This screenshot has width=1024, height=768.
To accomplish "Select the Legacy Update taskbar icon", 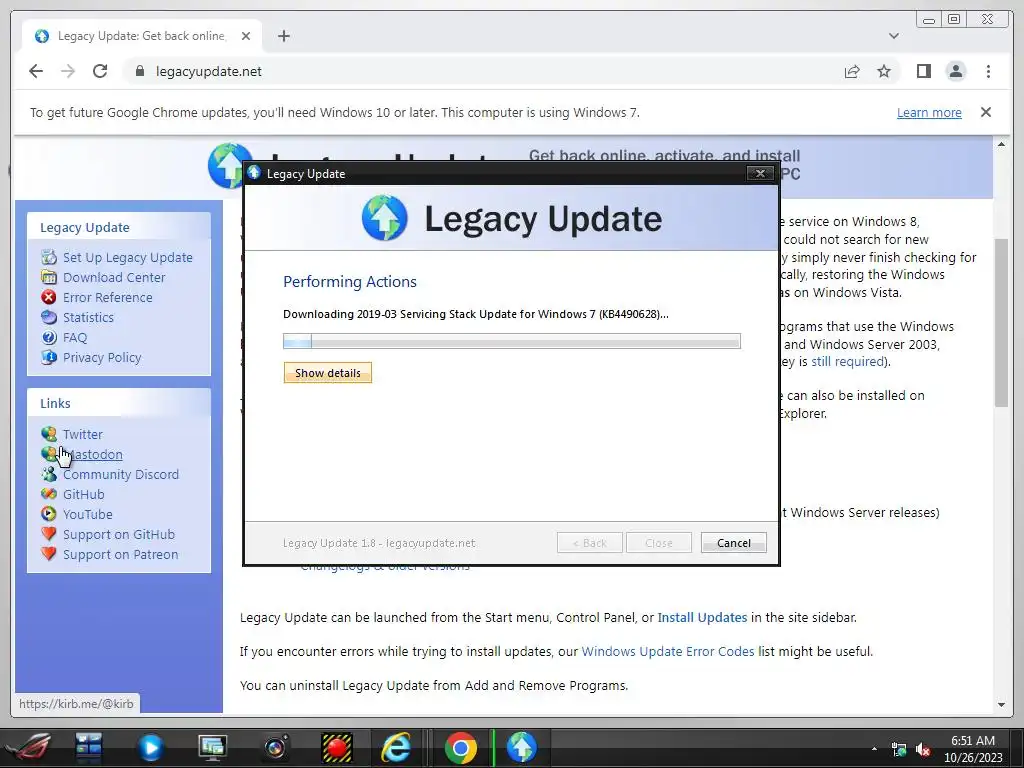I will (x=521, y=748).
